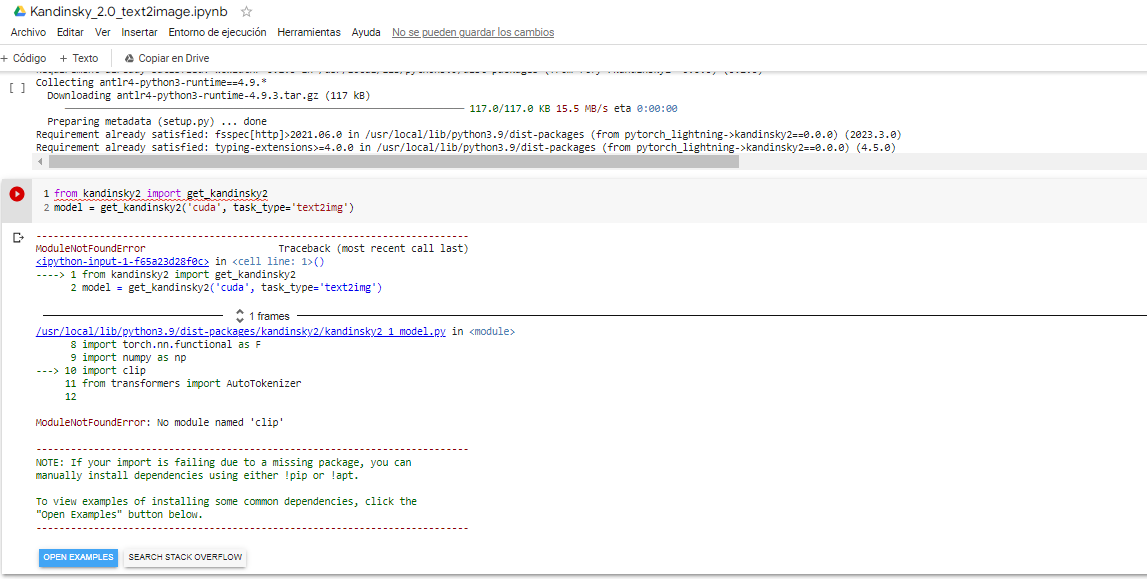Open the Insertar menu
1147x579 pixels.
[140, 32]
